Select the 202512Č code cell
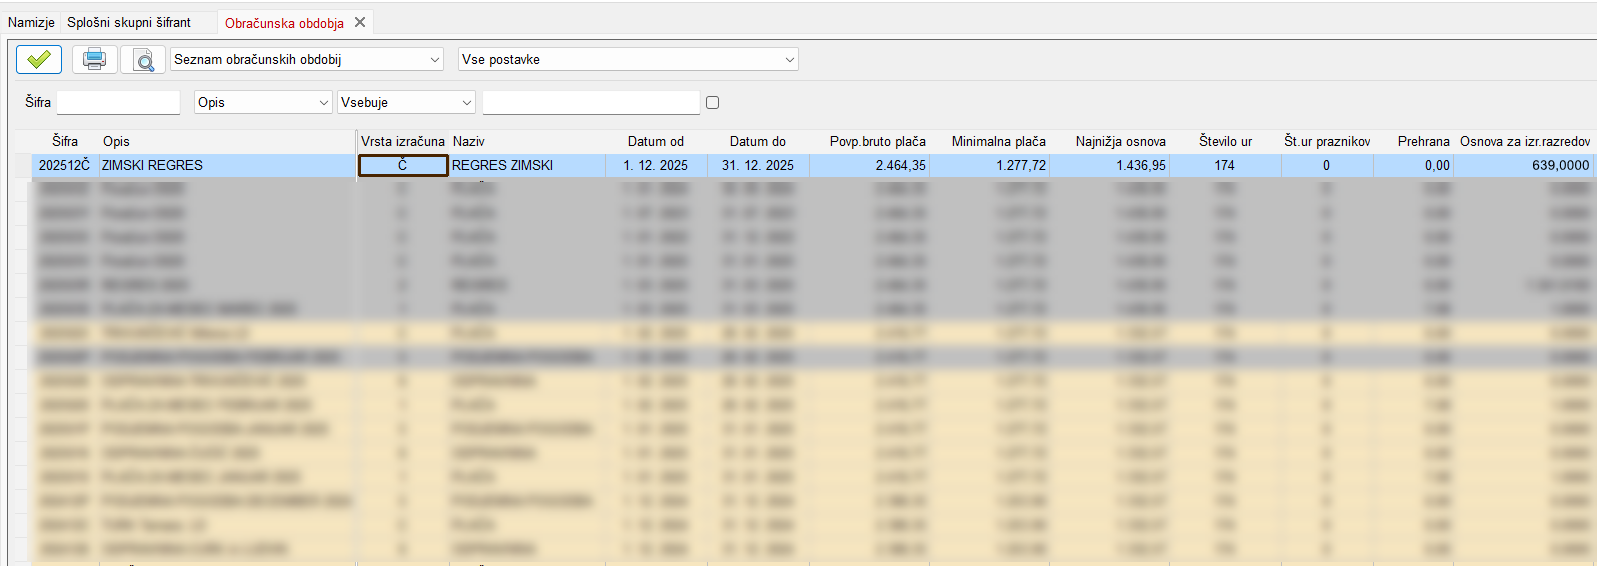This screenshot has width=1597, height=567. pos(65,165)
